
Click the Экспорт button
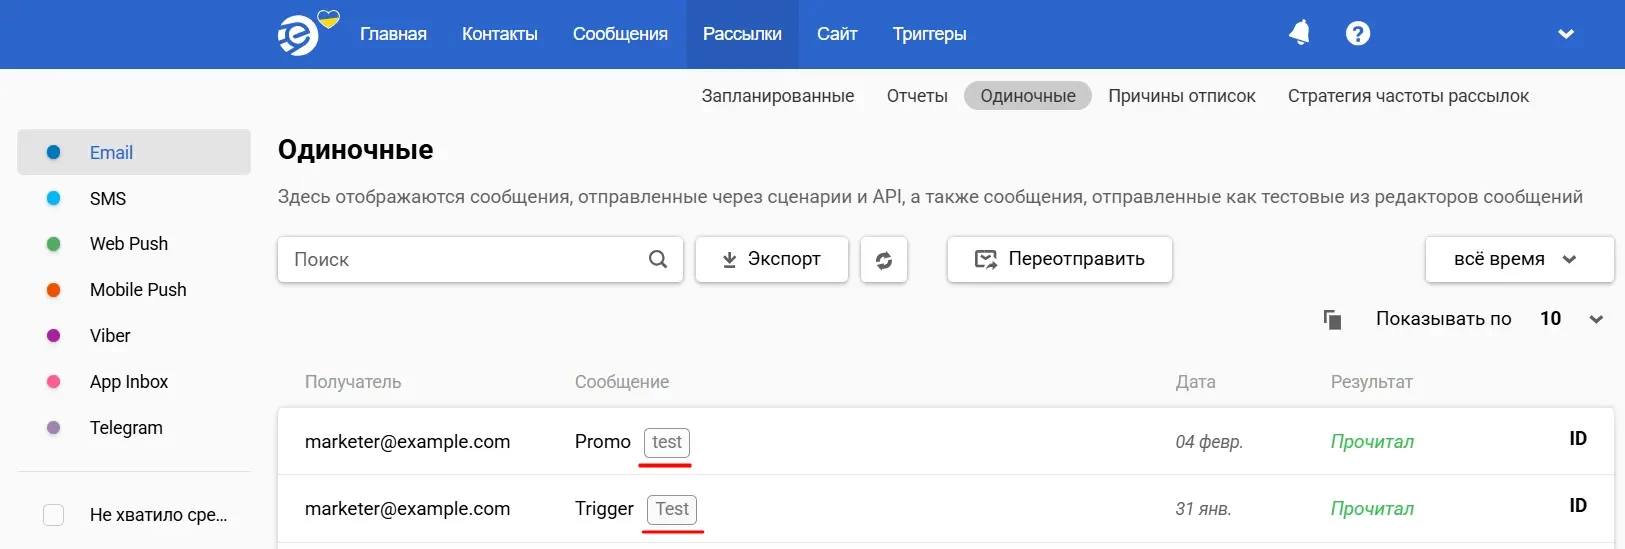tap(772, 260)
